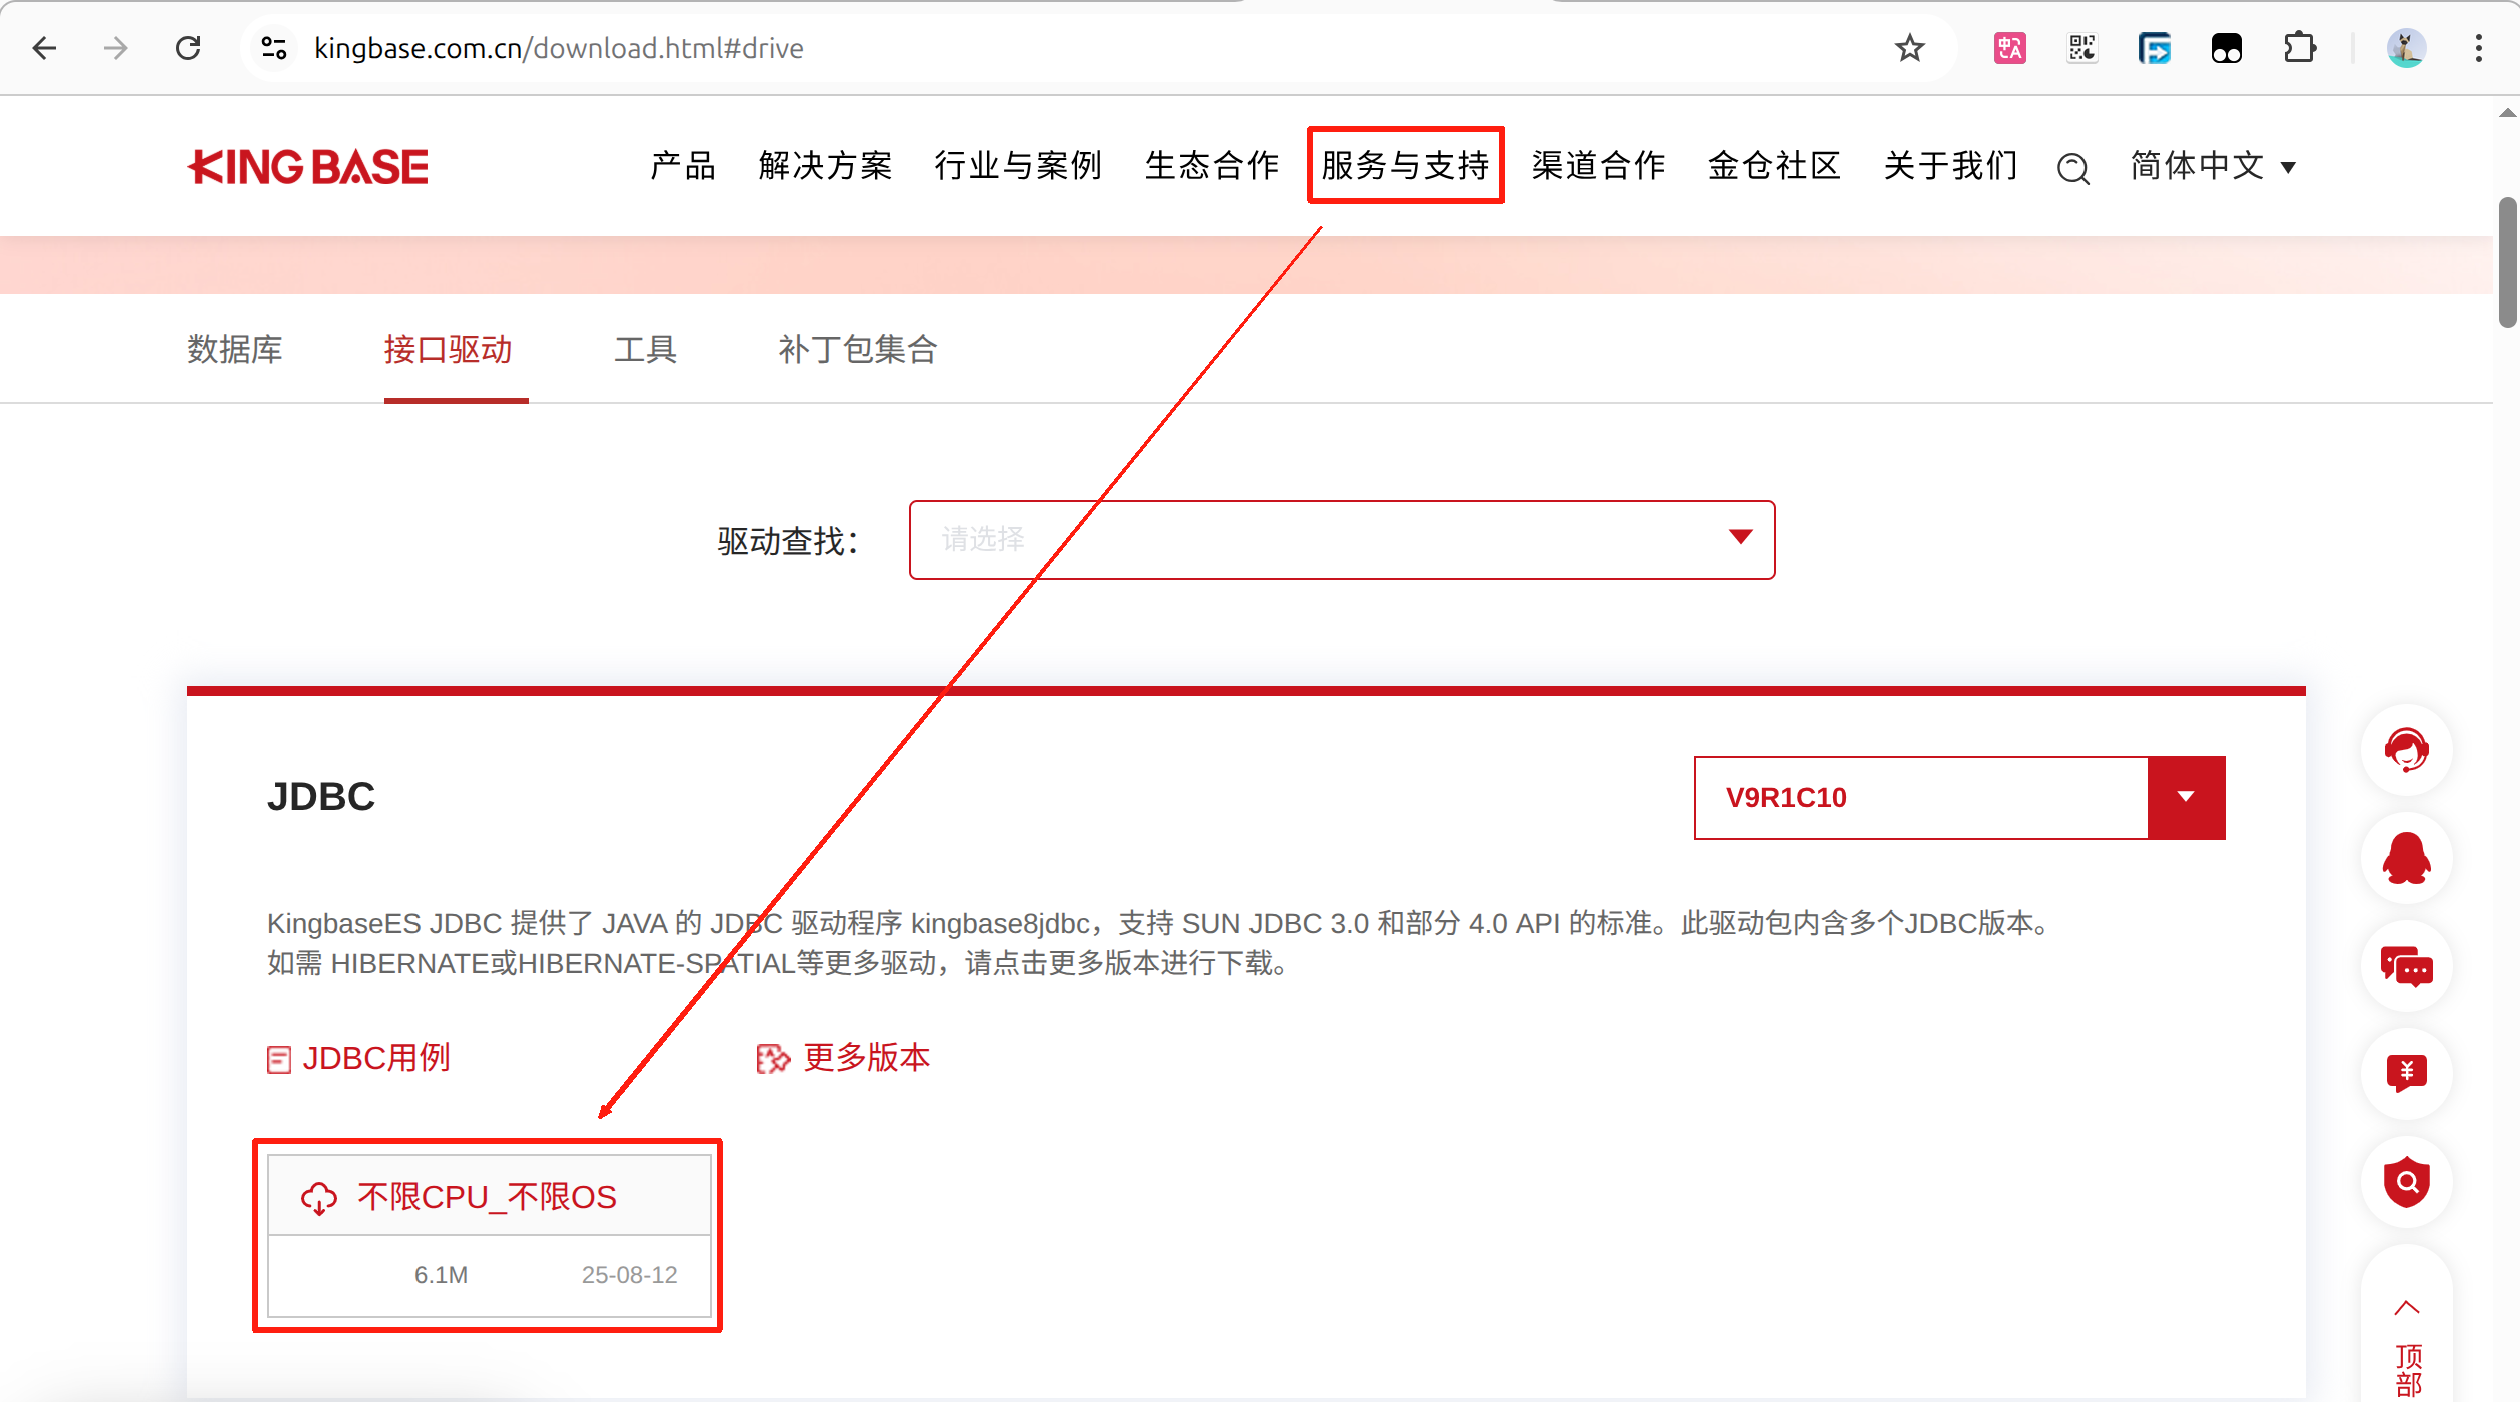Open the QR code extension icon
The width and height of the screenshot is (2520, 1402).
click(2081, 47)
